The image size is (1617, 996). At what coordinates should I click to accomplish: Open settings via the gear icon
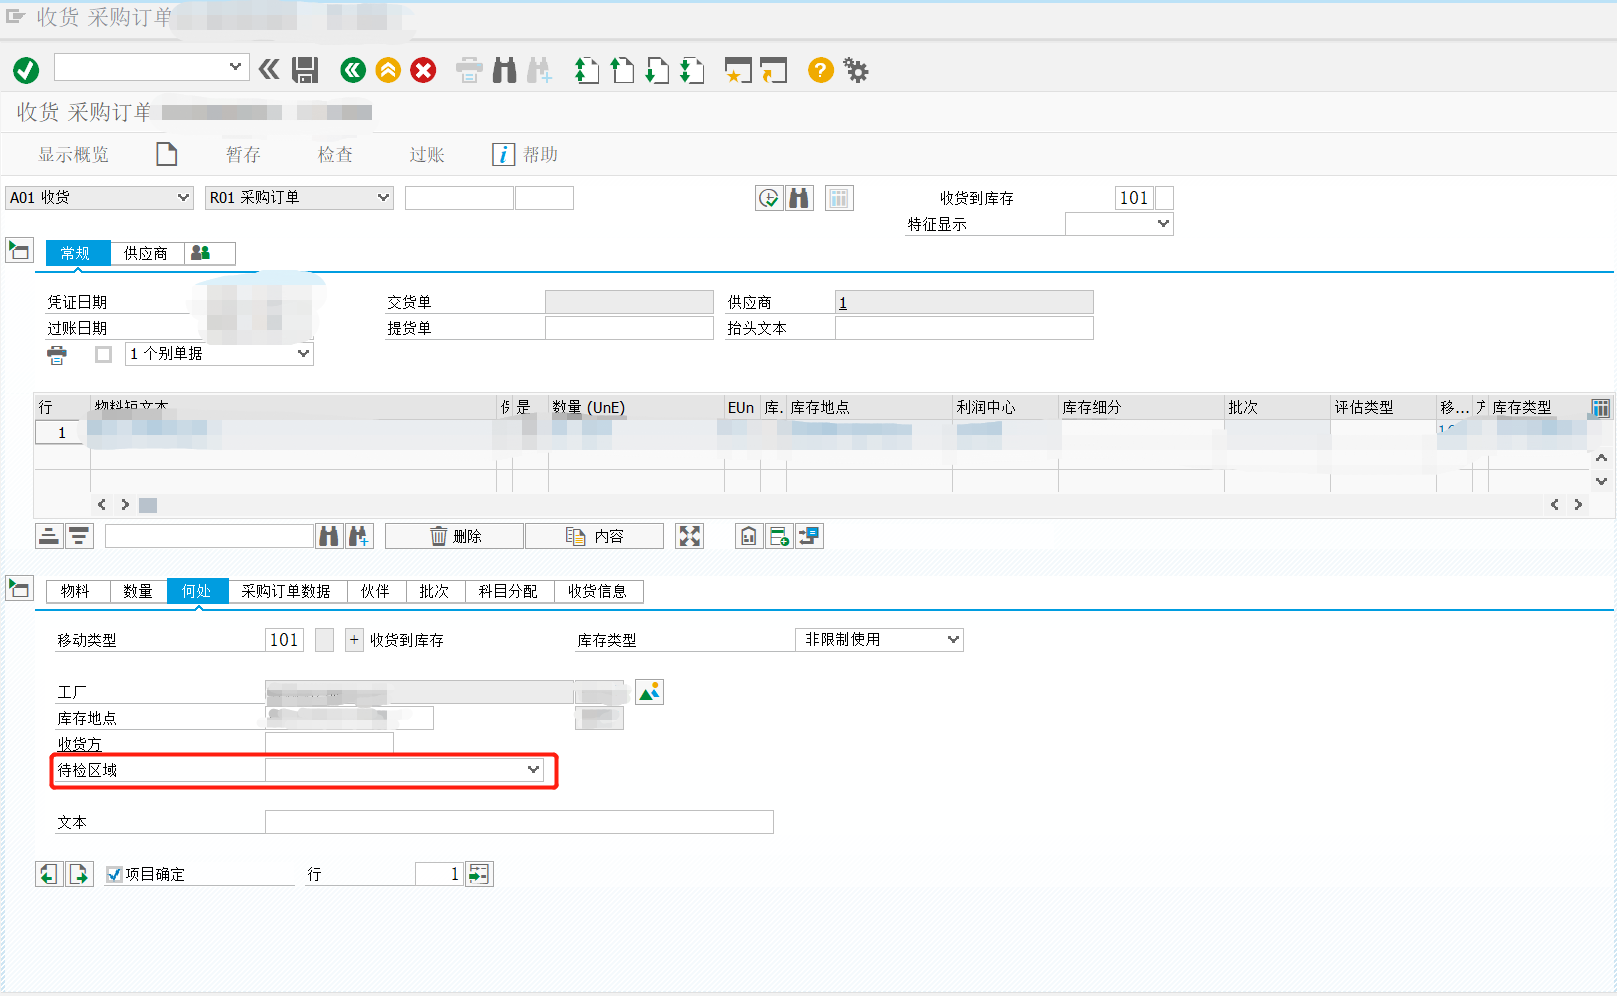tap(856, 70)
